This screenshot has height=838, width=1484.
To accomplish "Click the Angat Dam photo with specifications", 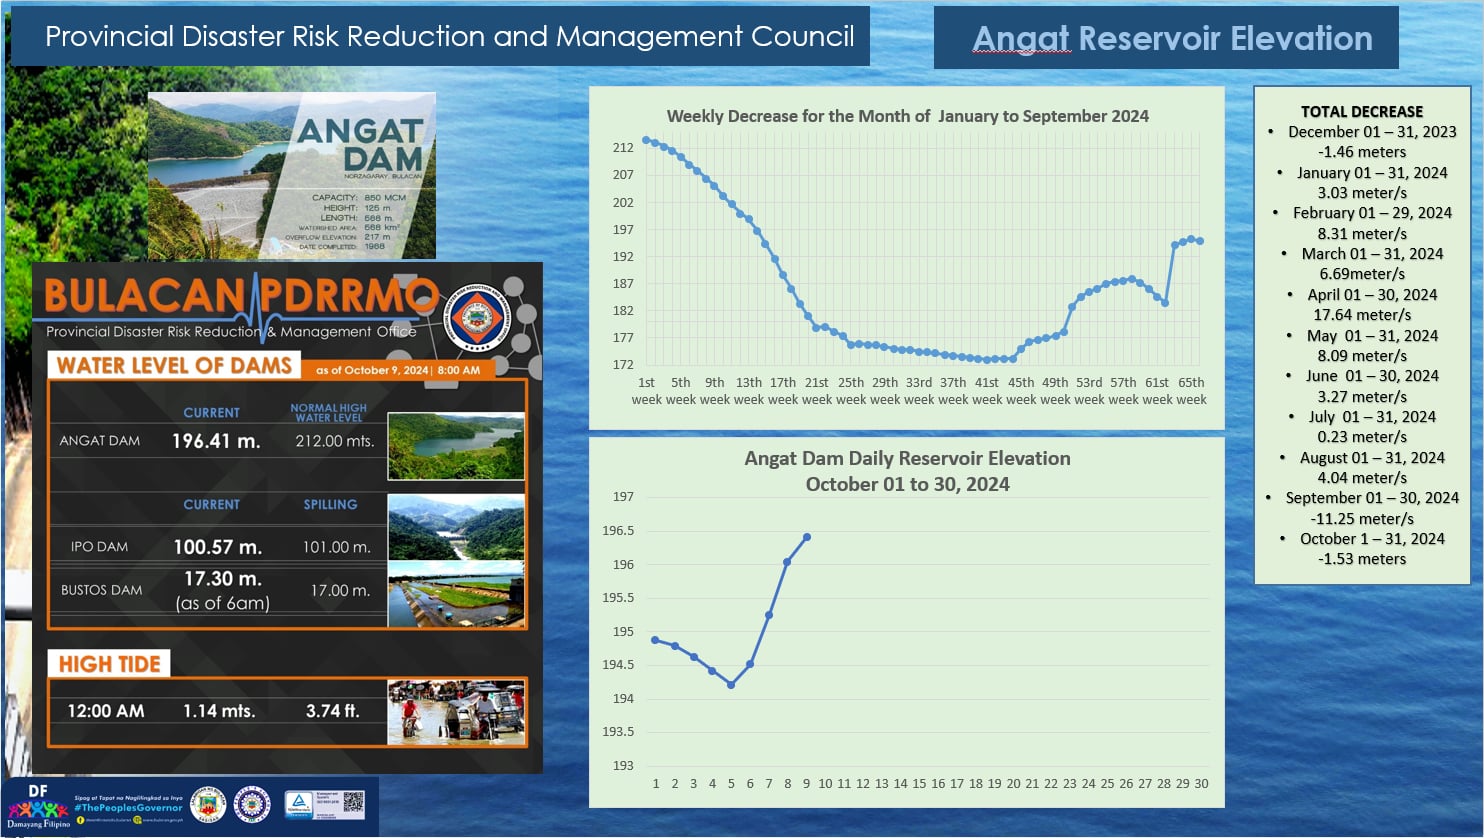I will pos(292,176).
